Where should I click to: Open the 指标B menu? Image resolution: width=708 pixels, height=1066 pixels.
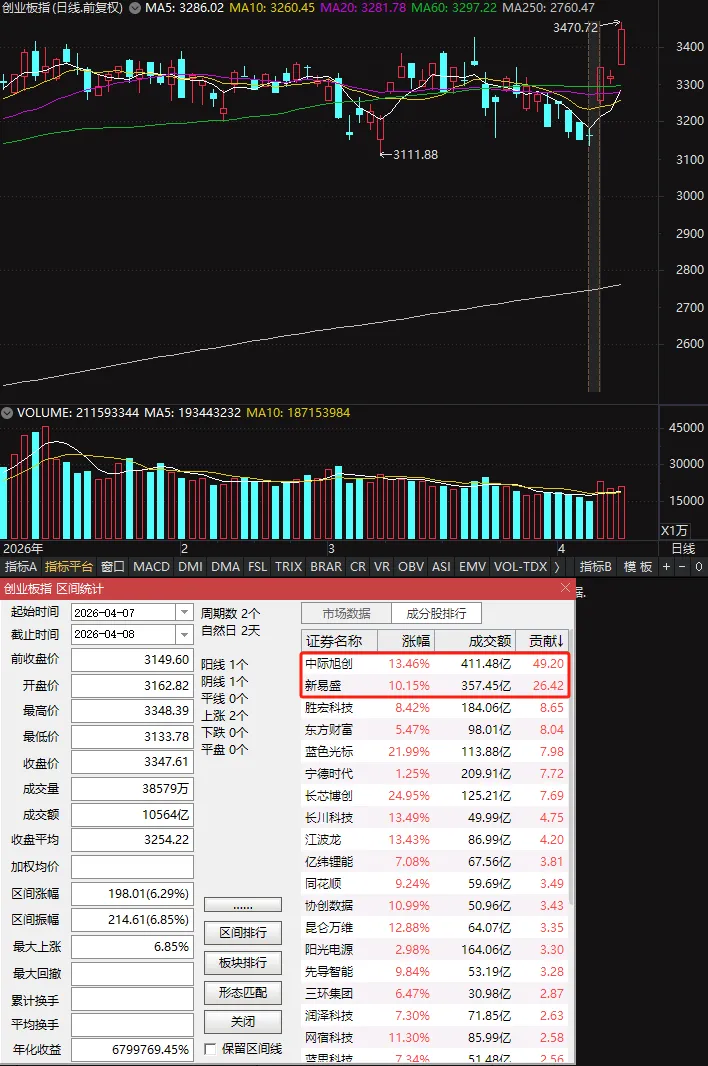pyautogui.click(x=596, y=566)
